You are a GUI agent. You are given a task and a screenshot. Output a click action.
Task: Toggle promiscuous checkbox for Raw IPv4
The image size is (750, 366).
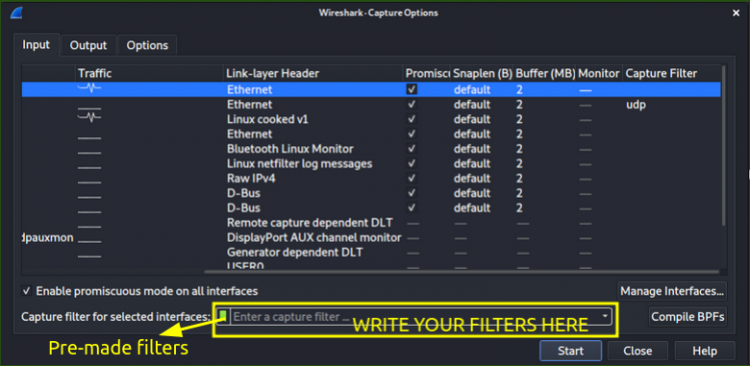(x=412, y=178)
